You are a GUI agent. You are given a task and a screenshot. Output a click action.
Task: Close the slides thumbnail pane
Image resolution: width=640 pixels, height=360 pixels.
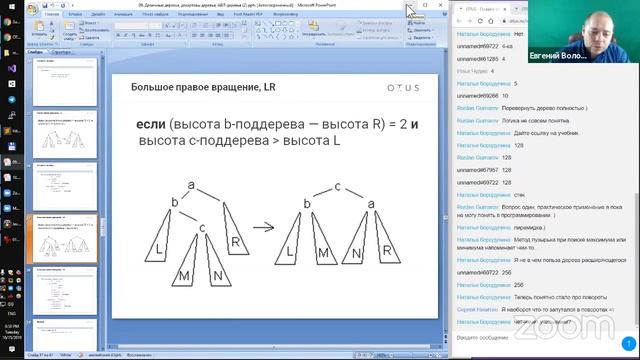102,52
